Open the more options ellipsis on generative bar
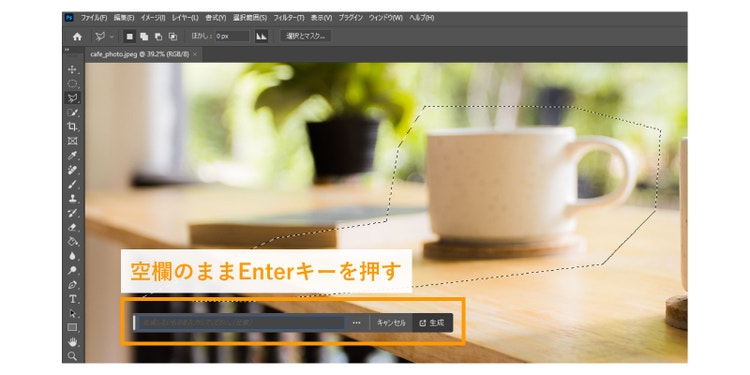Image resolution: width=750 pixels, height=375 pixels. pyautogui.click(x=356, y=323)
